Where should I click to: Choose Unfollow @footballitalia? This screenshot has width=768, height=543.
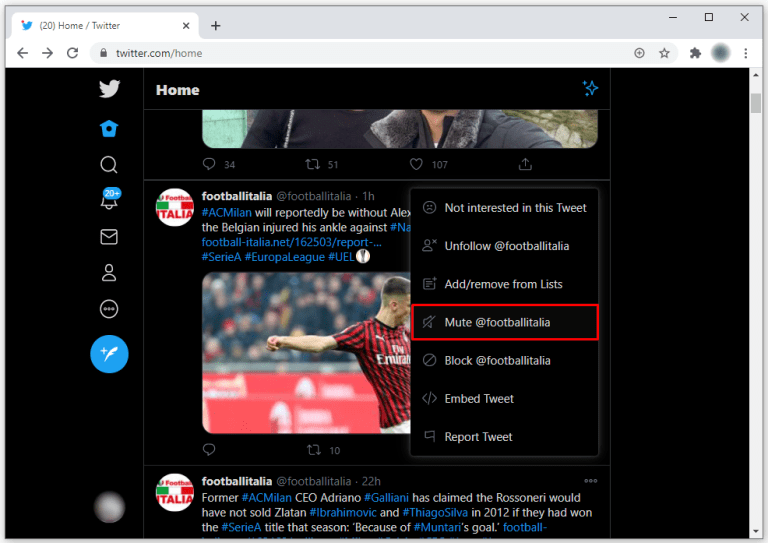[504, 246]
